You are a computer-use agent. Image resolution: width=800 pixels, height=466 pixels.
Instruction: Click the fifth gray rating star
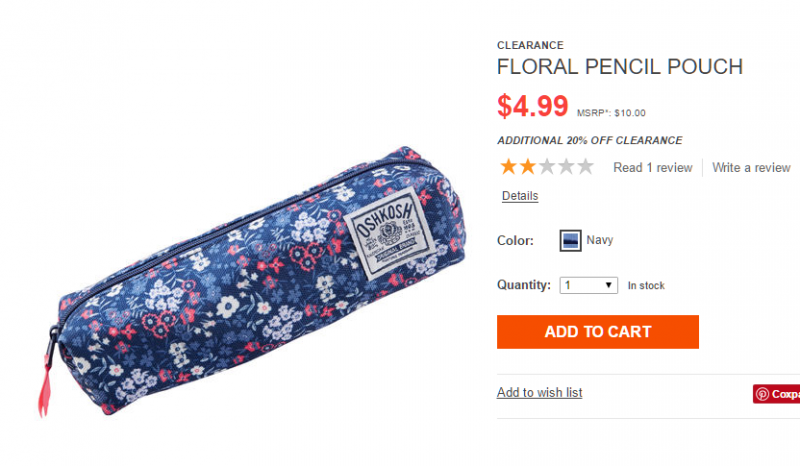click(x=584, y=167)
